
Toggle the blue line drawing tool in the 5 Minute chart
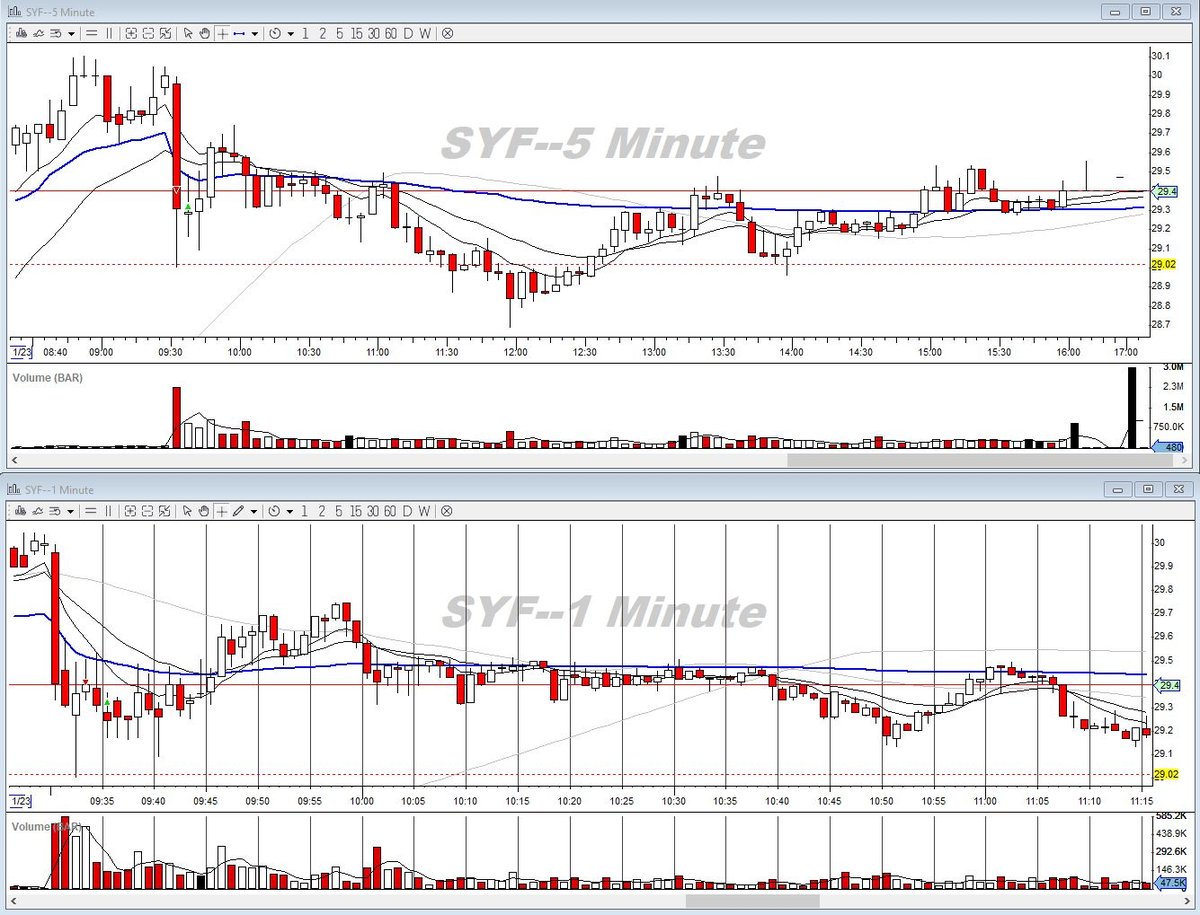tap(239, 33)
